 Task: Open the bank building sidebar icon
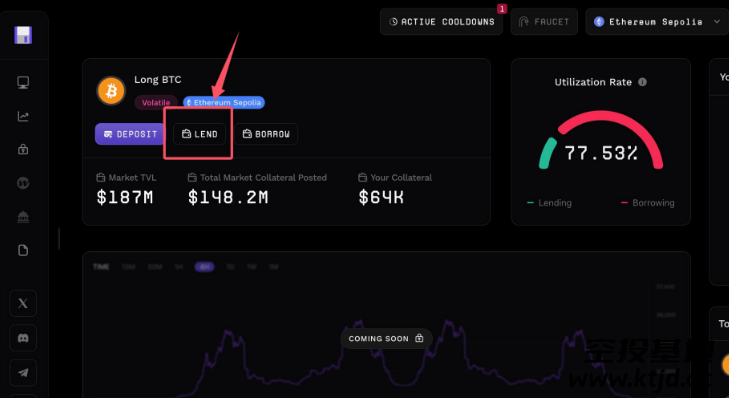point(23,217)
